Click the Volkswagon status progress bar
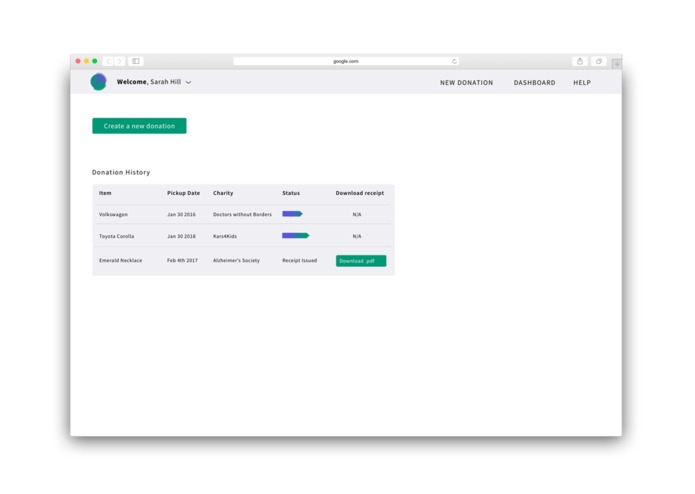 [x=292, y=214]
